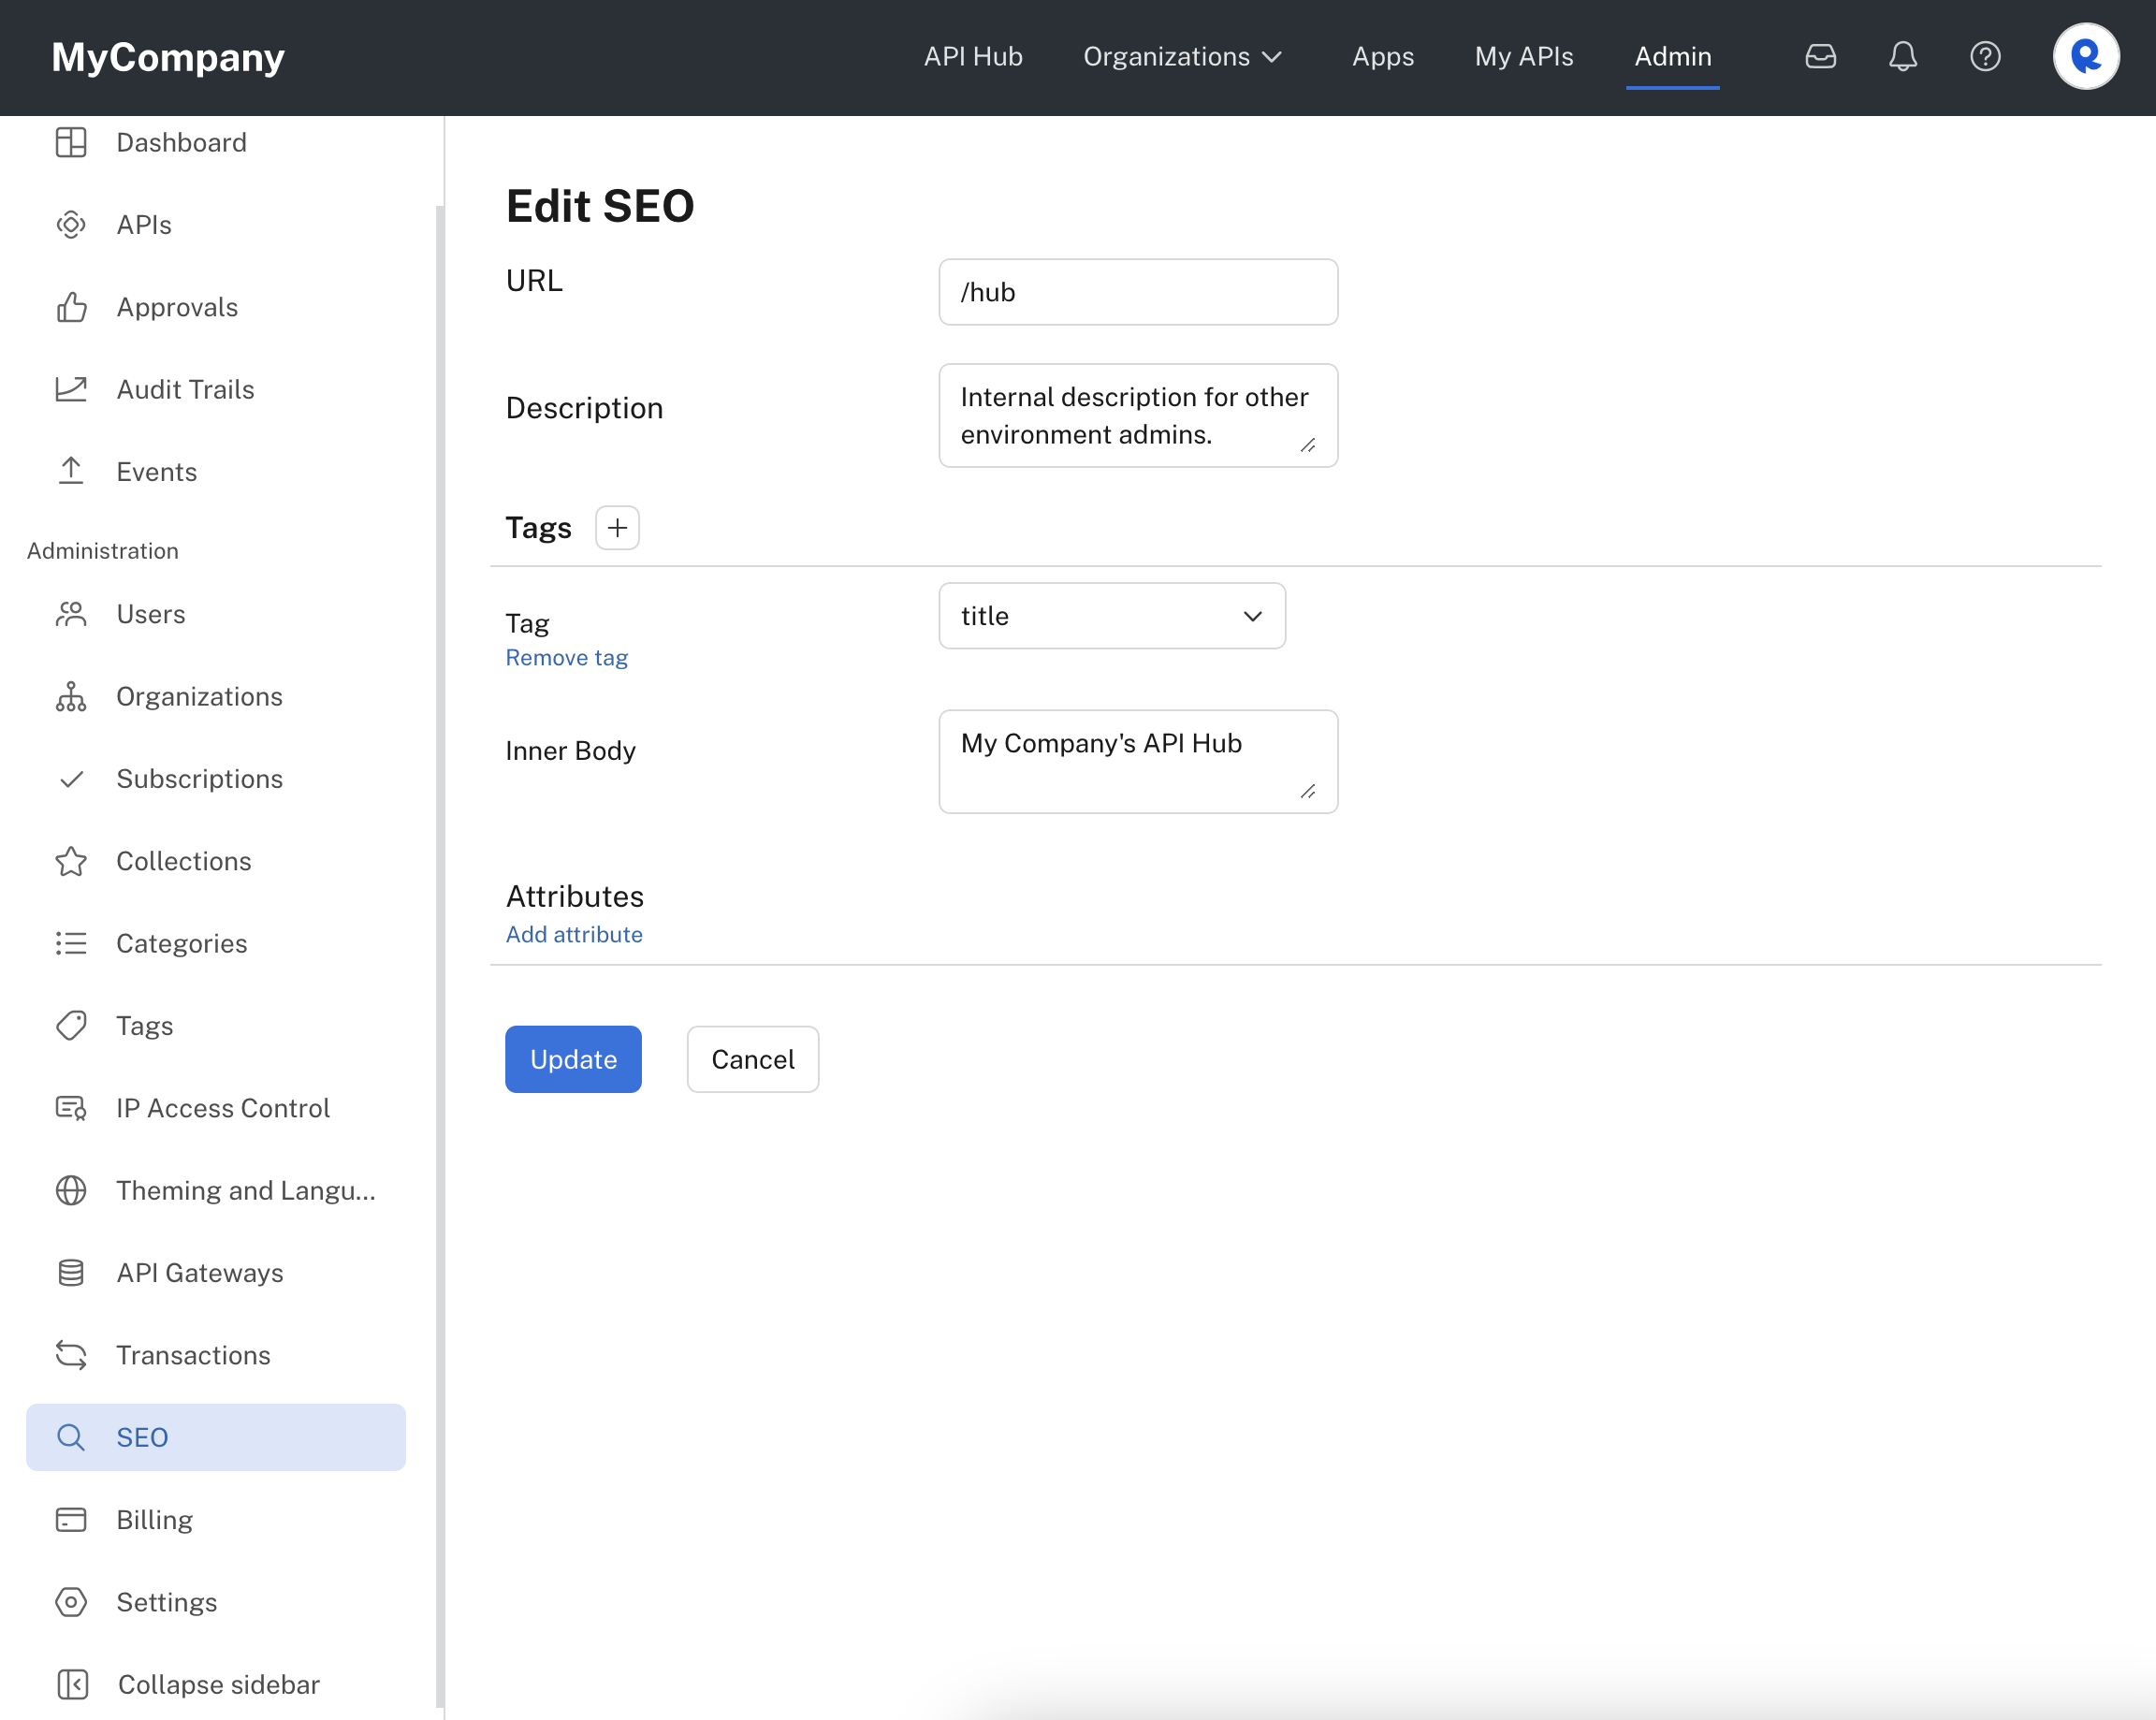Click the Collapse sidebar icon

73,1684
